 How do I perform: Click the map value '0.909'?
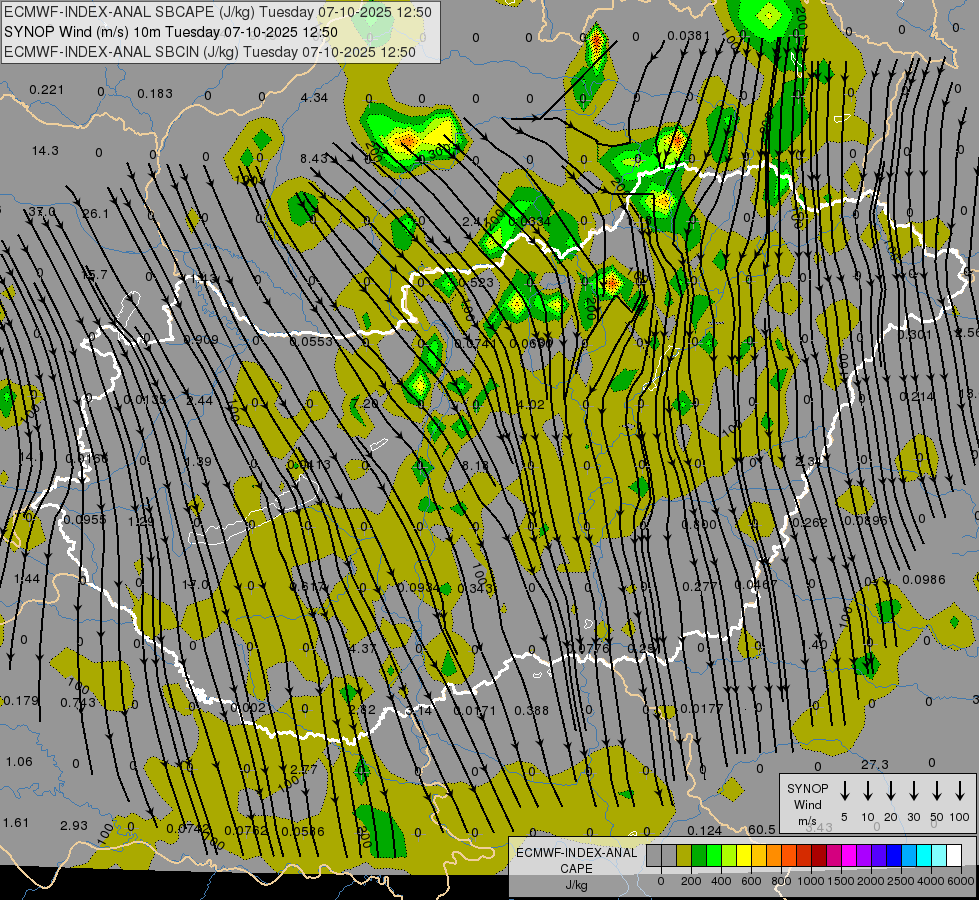click(201, 340)
